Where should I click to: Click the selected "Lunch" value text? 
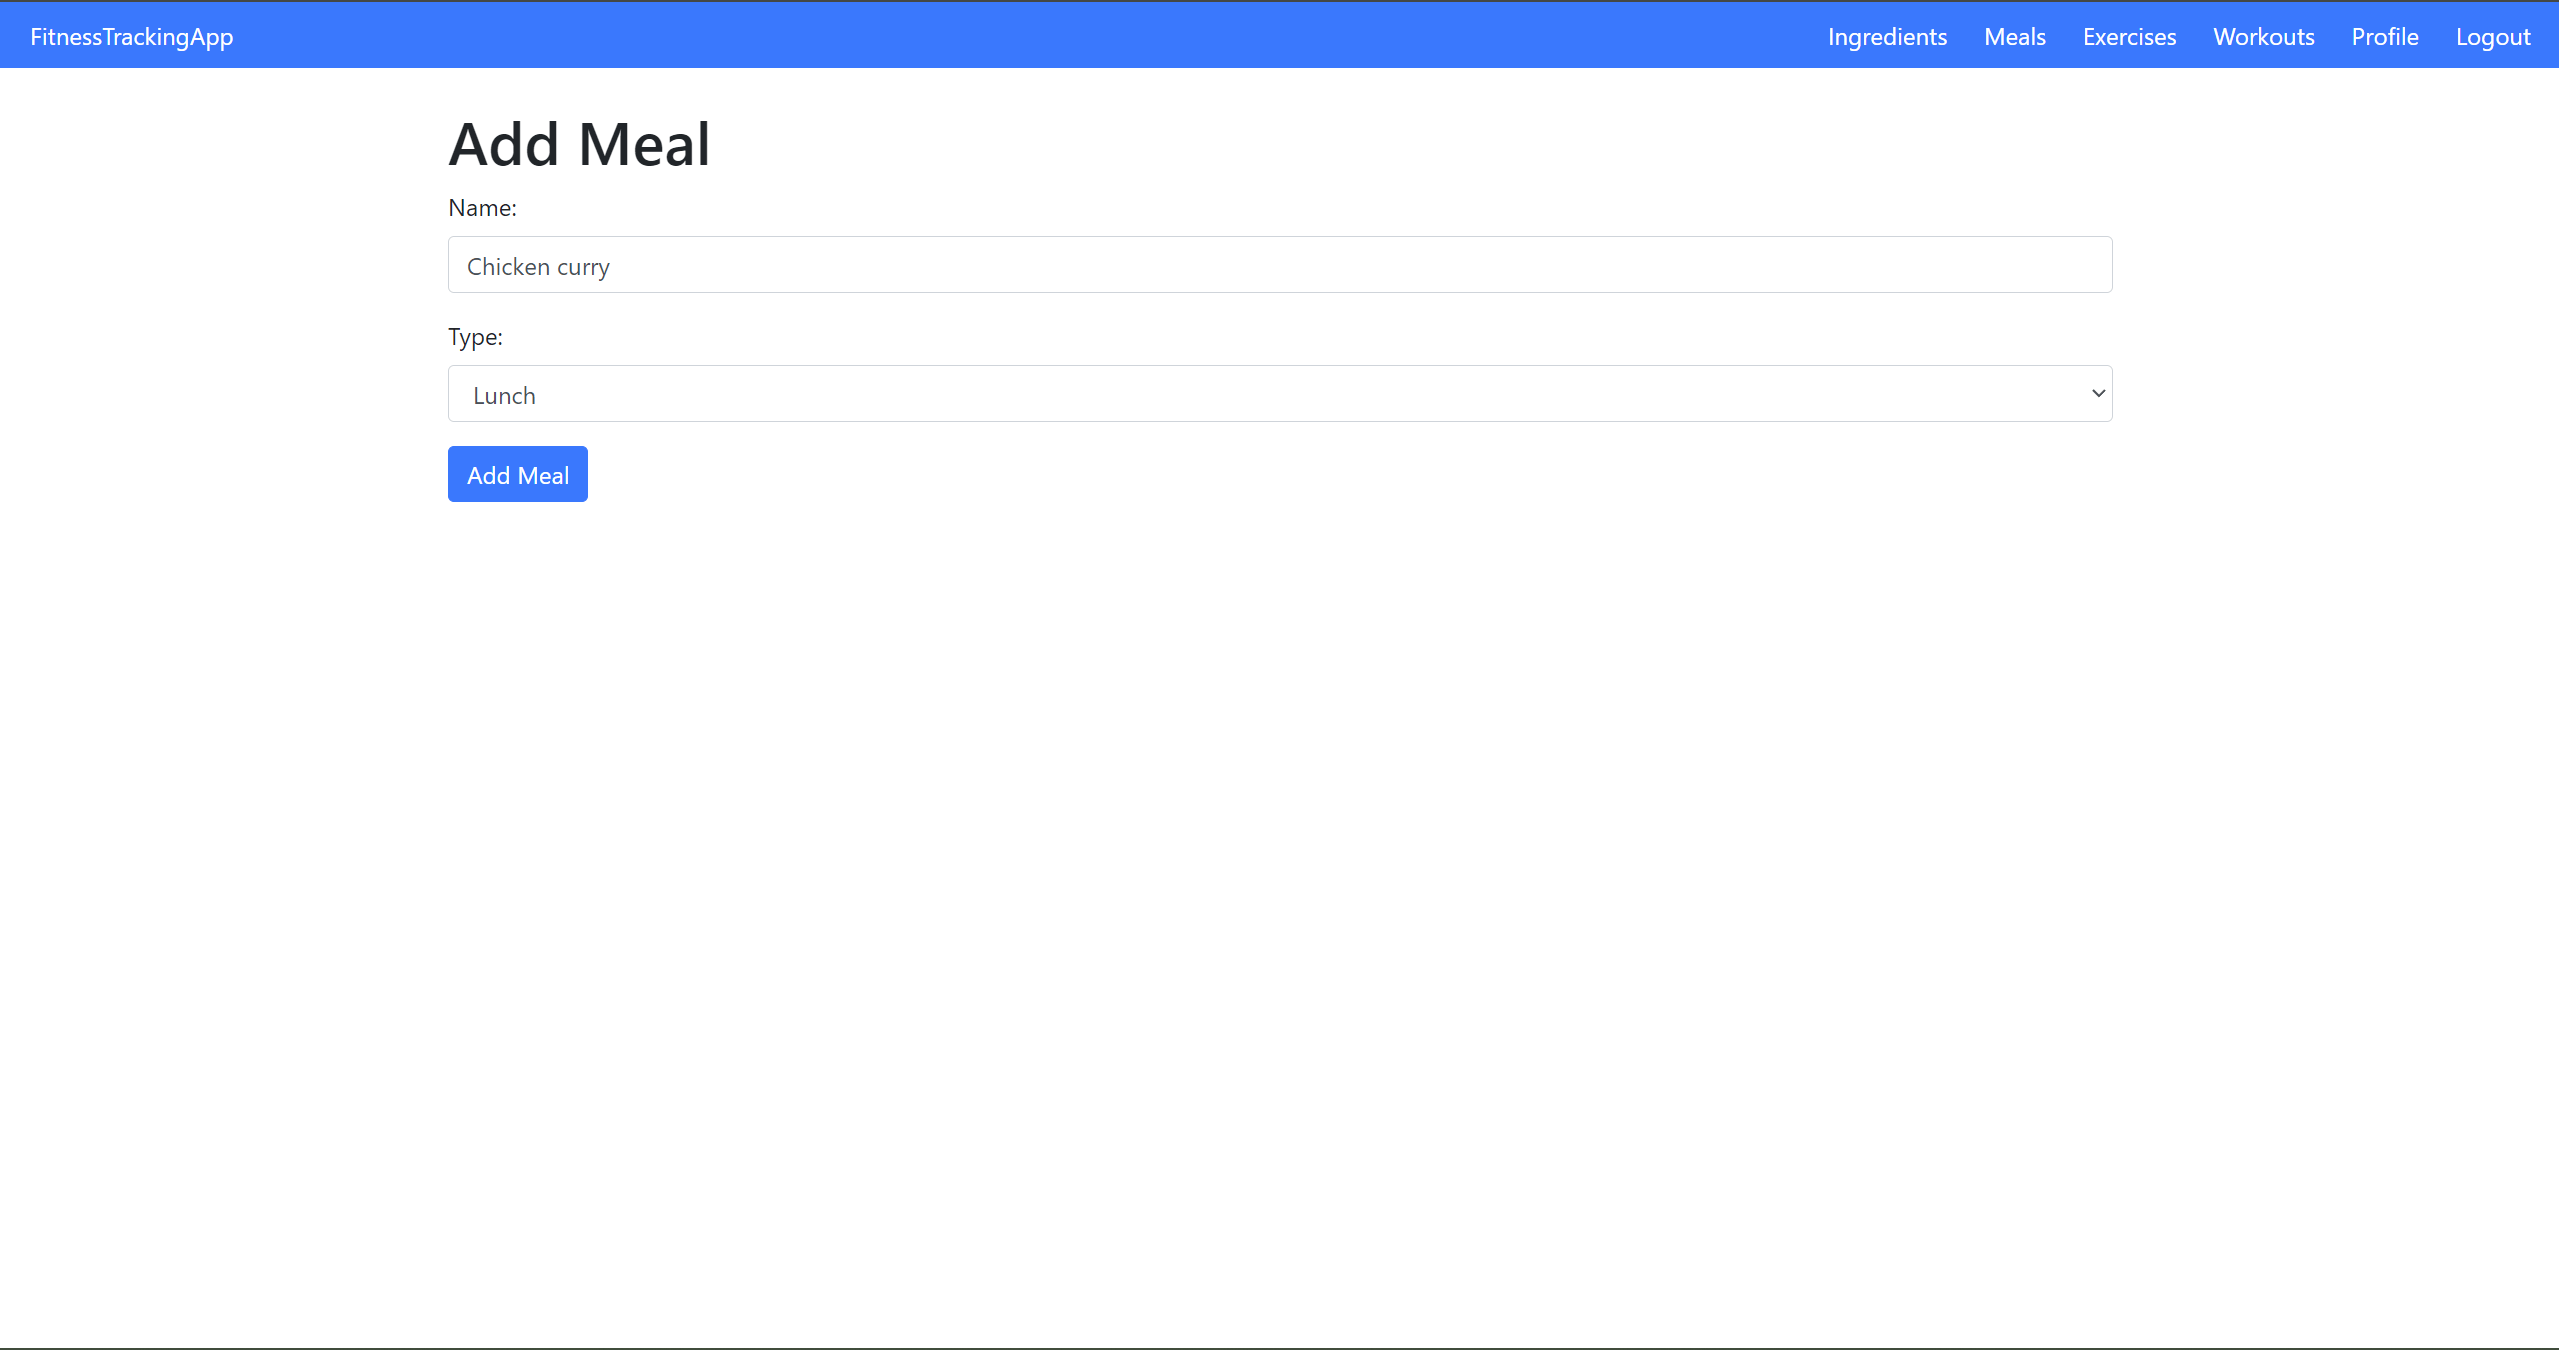504,396
